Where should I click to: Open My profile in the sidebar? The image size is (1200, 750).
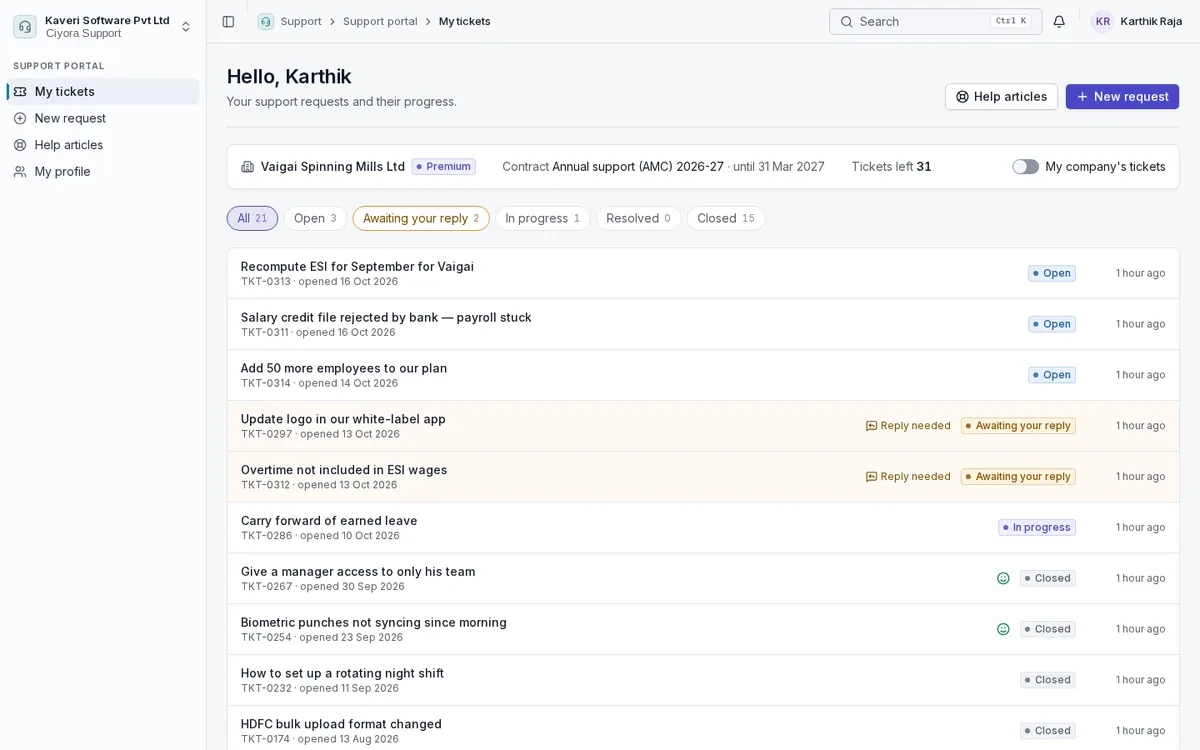coord(103,172)
